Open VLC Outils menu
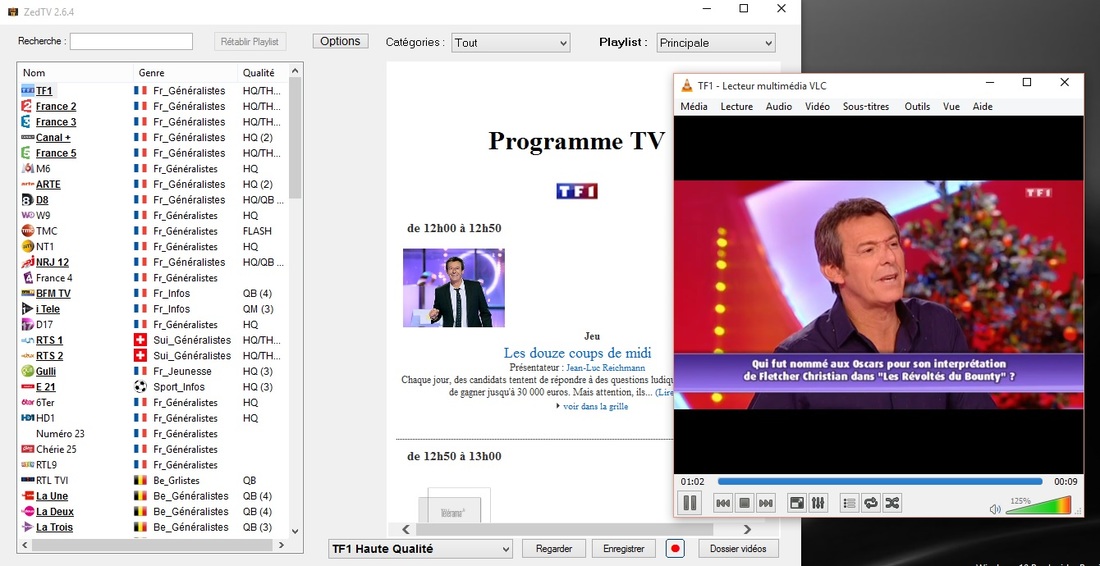The height and width of the screenshot is (566, 1100). pyautogui.click(x=917, y=107)
